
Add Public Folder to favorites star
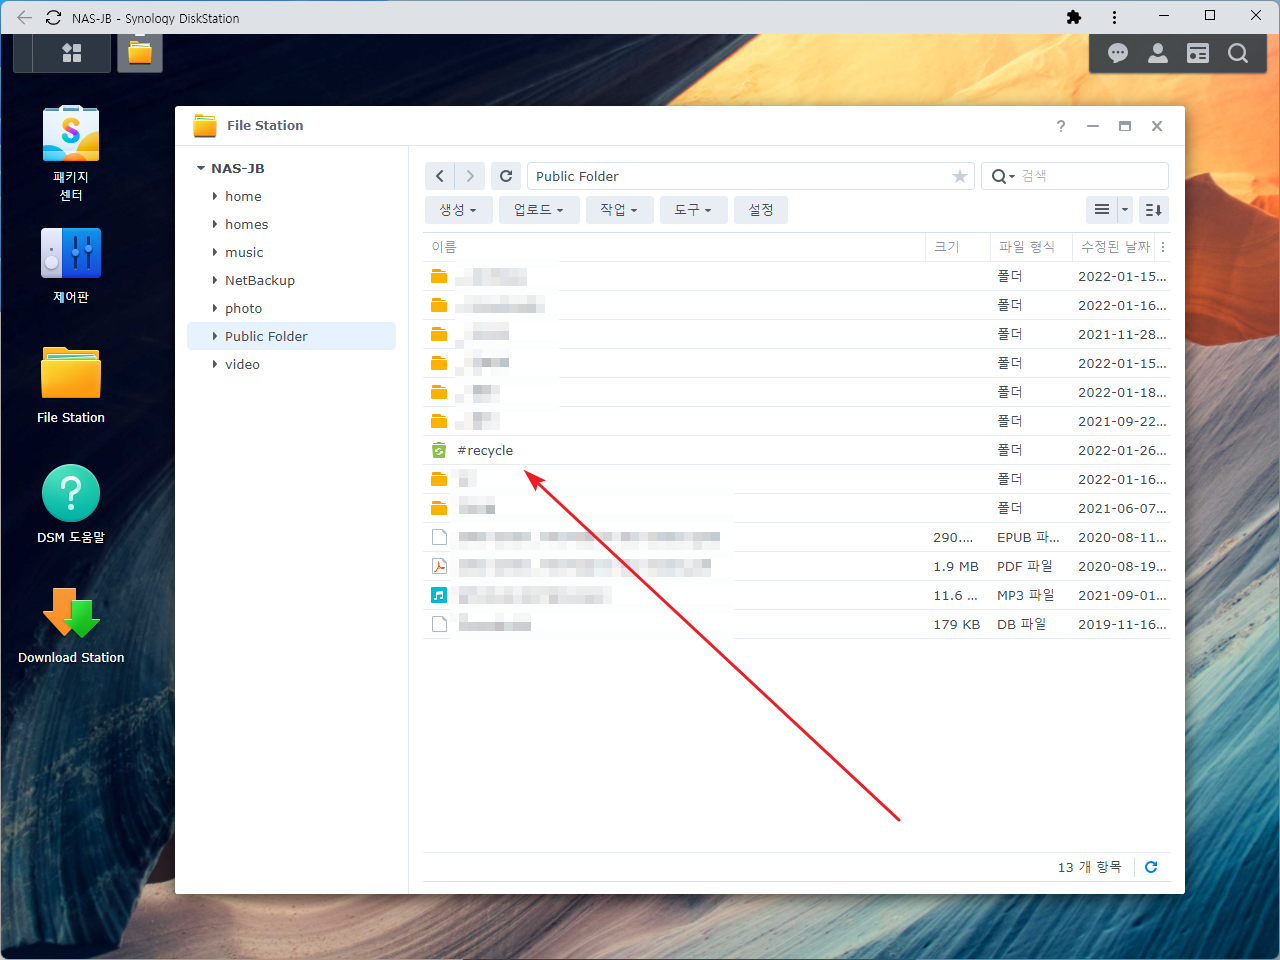[960, 176]
